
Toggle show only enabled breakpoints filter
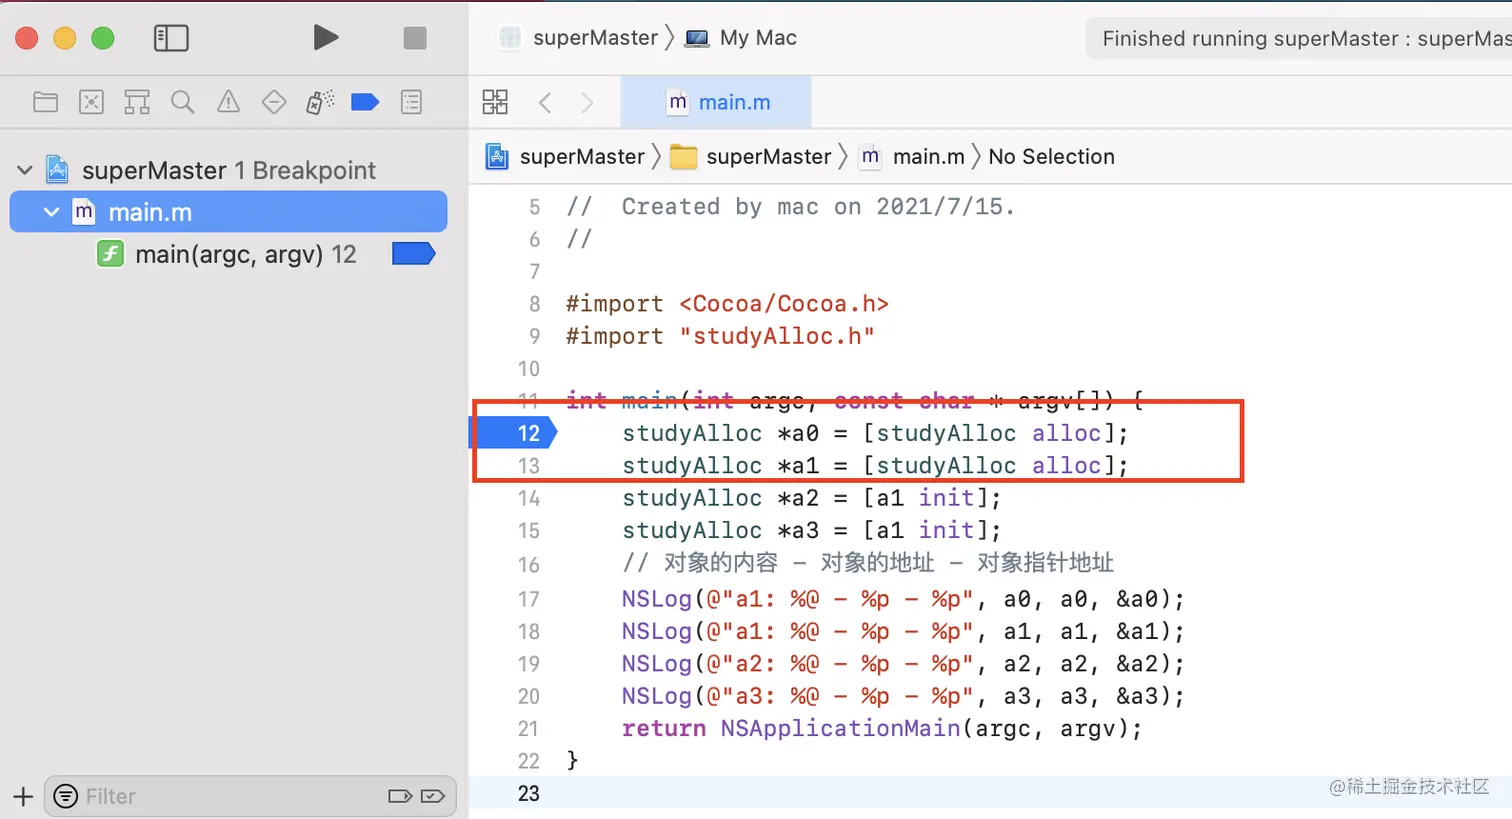(400, 797)
